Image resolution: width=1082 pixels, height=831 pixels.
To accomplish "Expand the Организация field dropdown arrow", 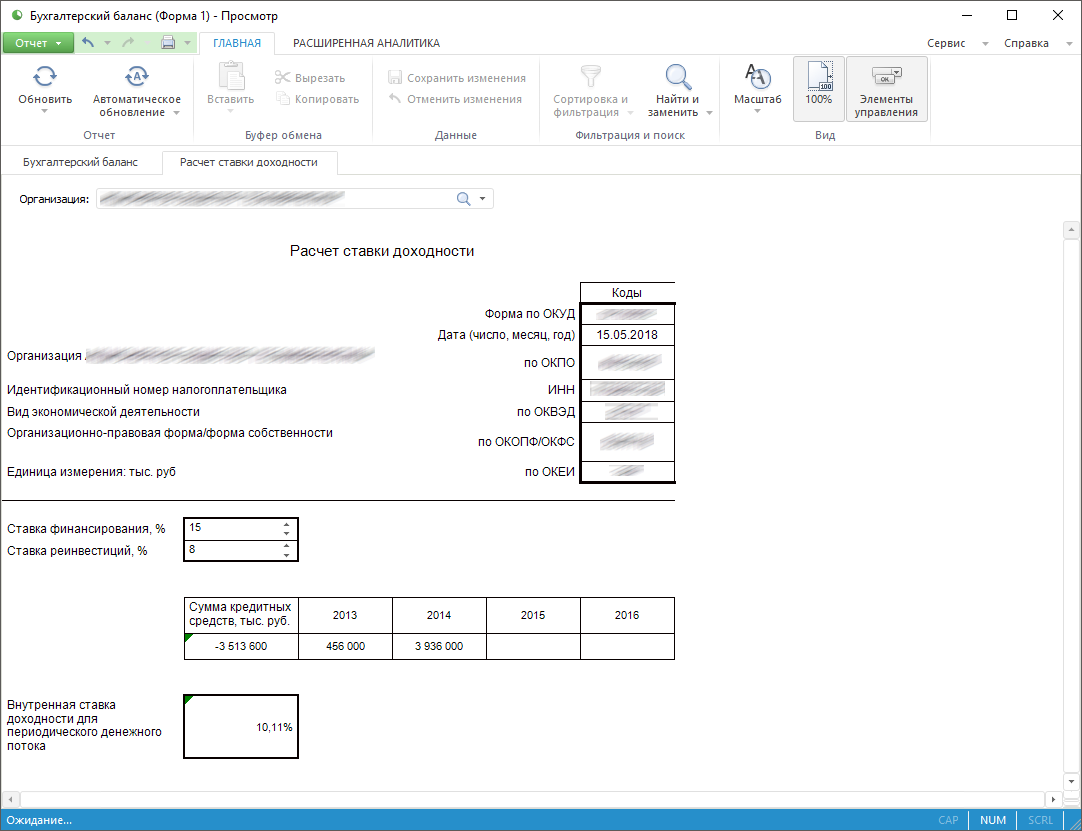I will pyautogui.click(x=482, y=199).
